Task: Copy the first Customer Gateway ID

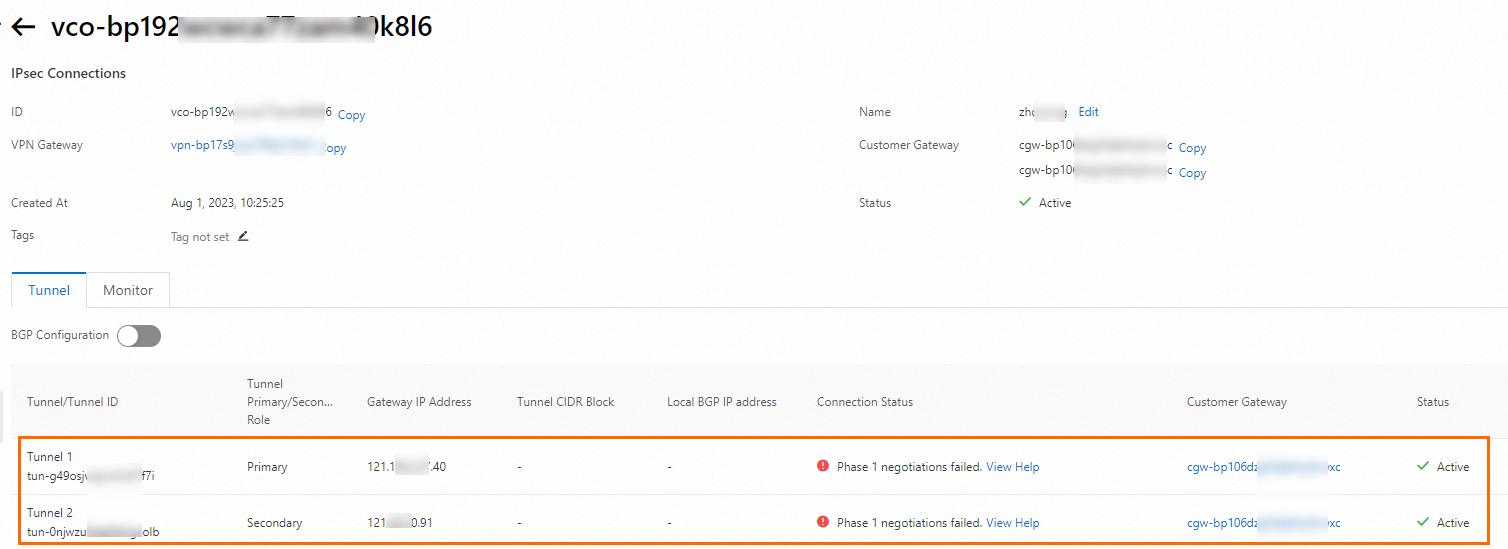Action: coord(1192,148)
